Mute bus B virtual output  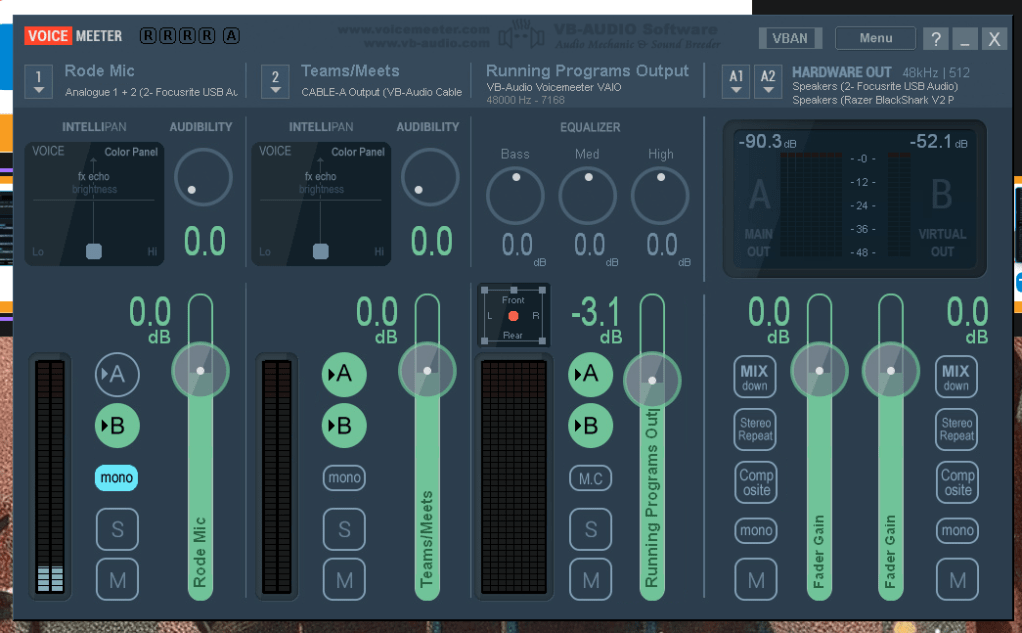(957, 579)
